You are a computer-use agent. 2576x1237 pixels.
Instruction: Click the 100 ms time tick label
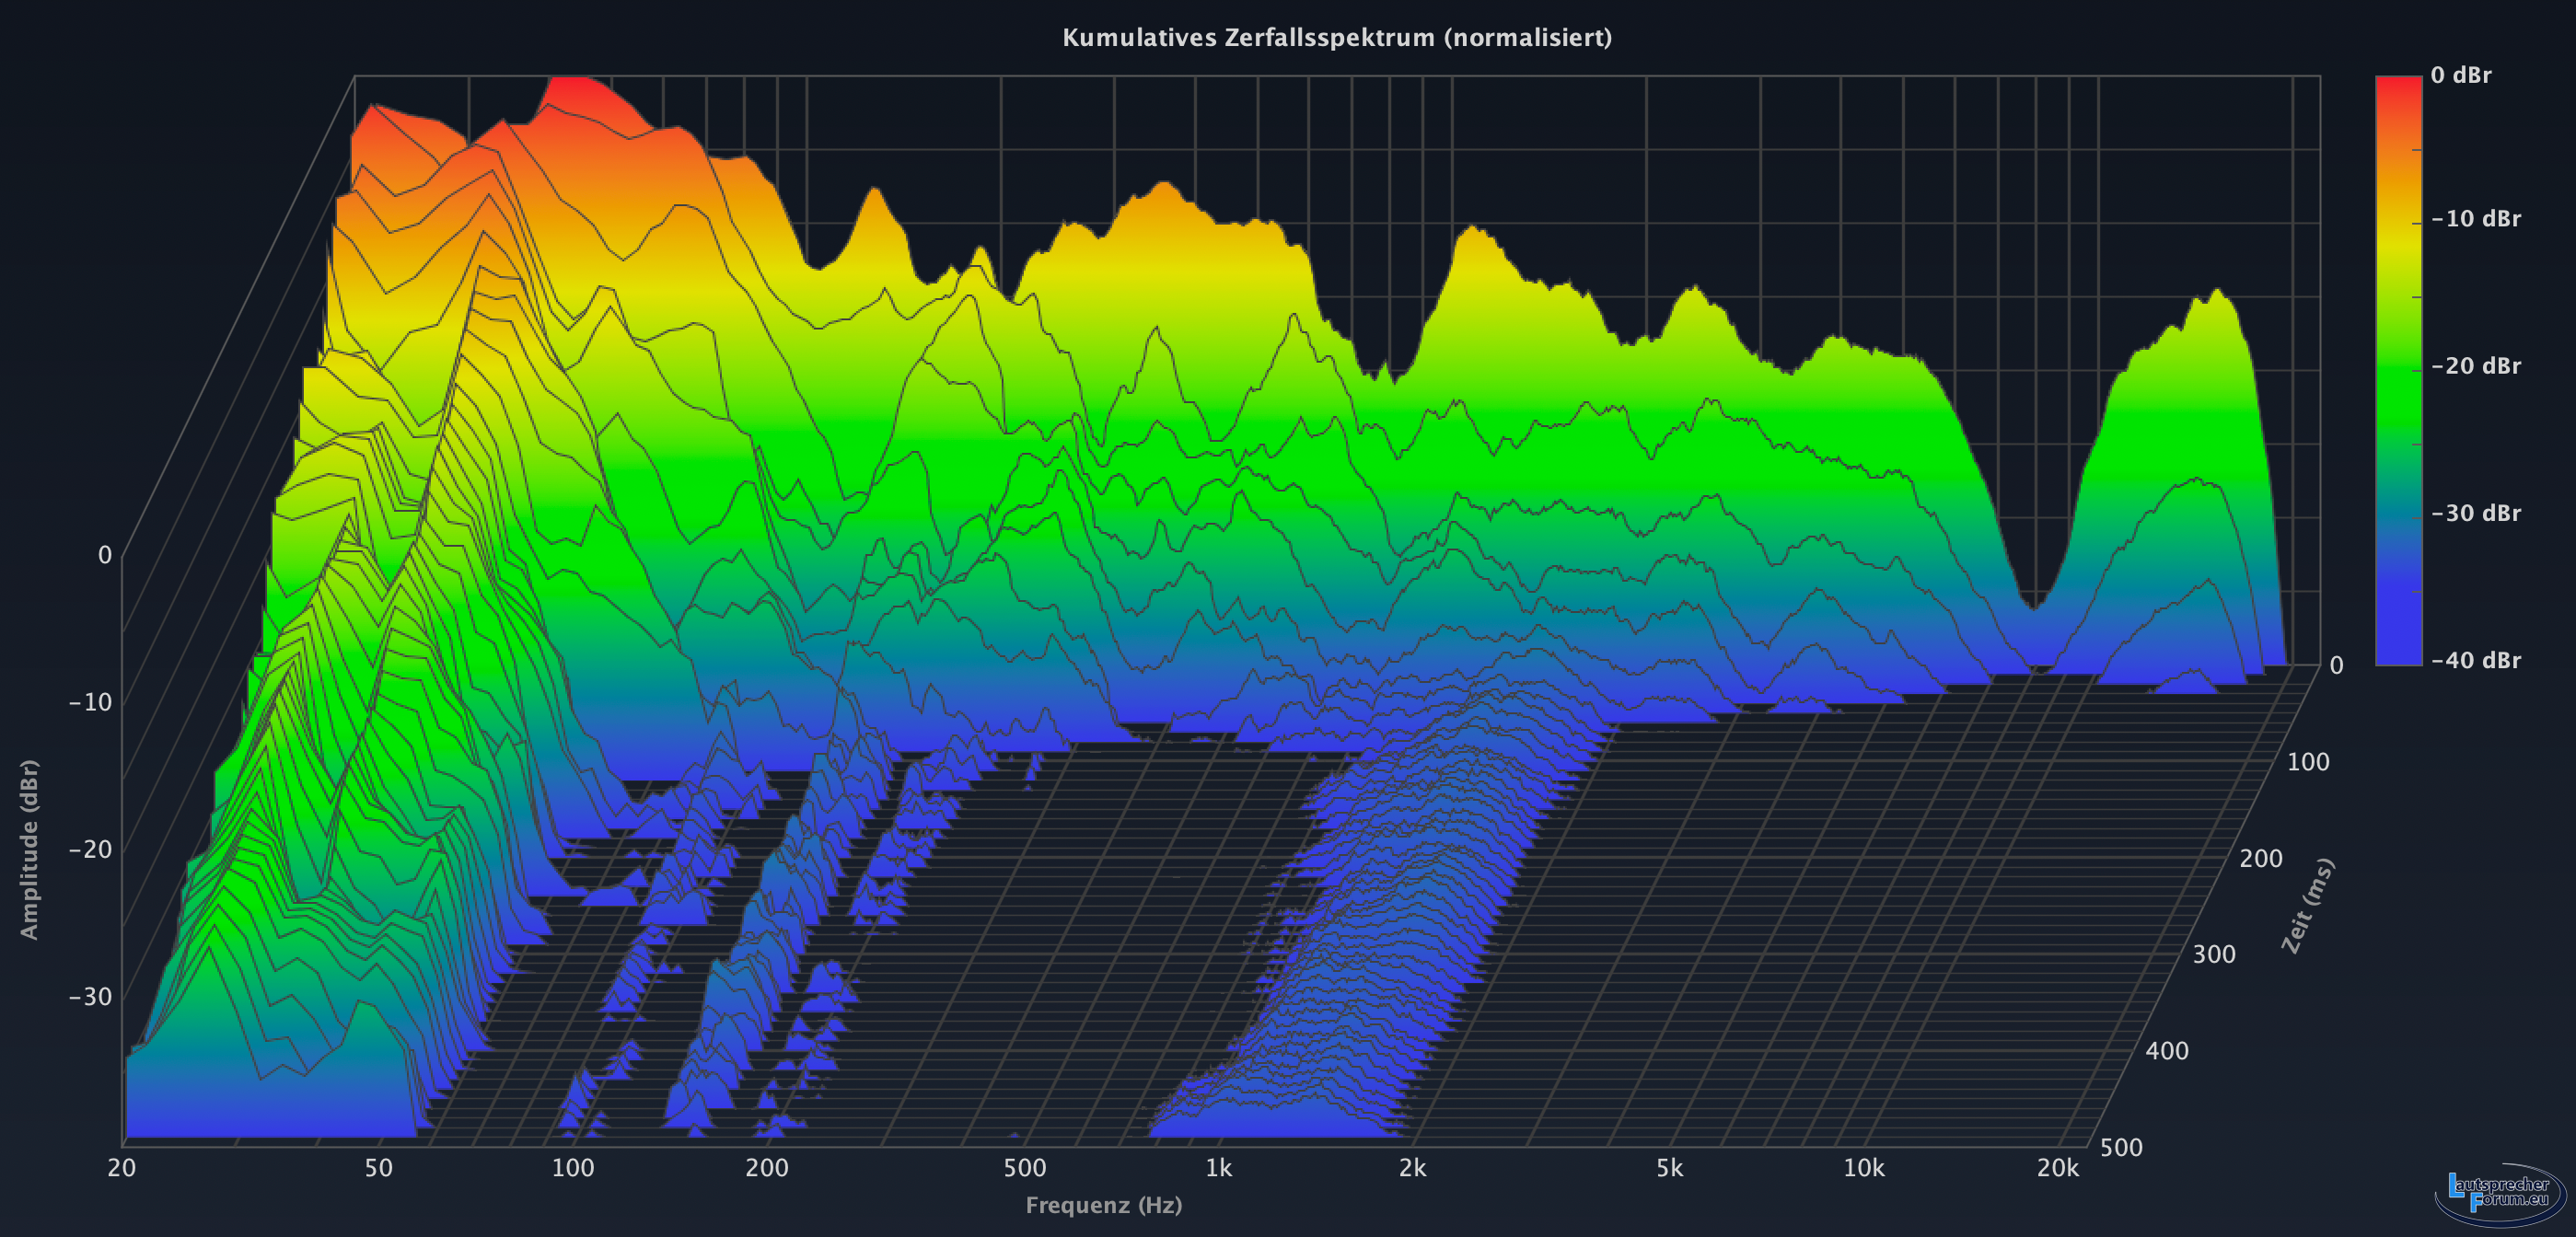click(2308, 762)
